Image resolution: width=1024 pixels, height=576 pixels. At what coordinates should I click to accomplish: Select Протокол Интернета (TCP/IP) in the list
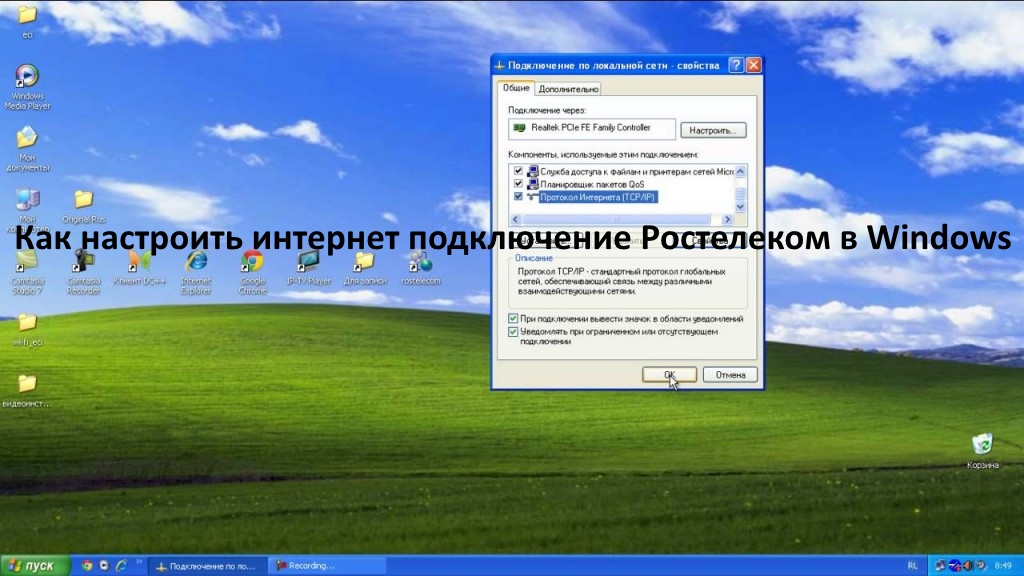[x=600, y=196]
